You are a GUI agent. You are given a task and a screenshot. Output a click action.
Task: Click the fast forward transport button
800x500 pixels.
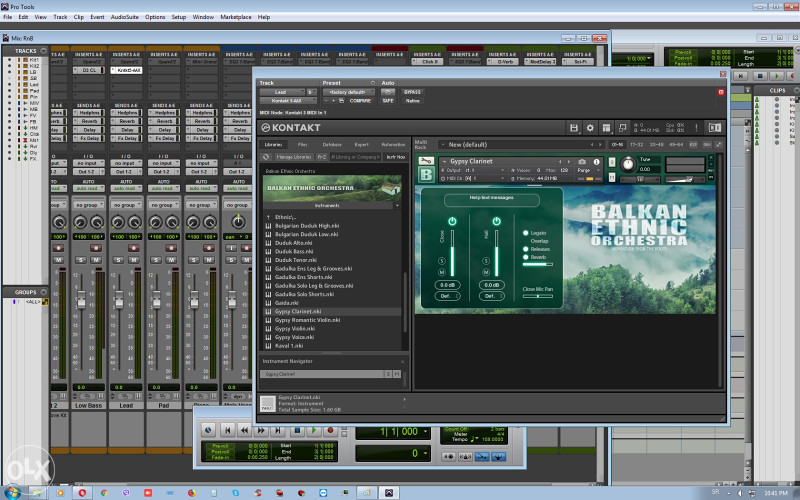pyautogui.click(x=261, y=430)
